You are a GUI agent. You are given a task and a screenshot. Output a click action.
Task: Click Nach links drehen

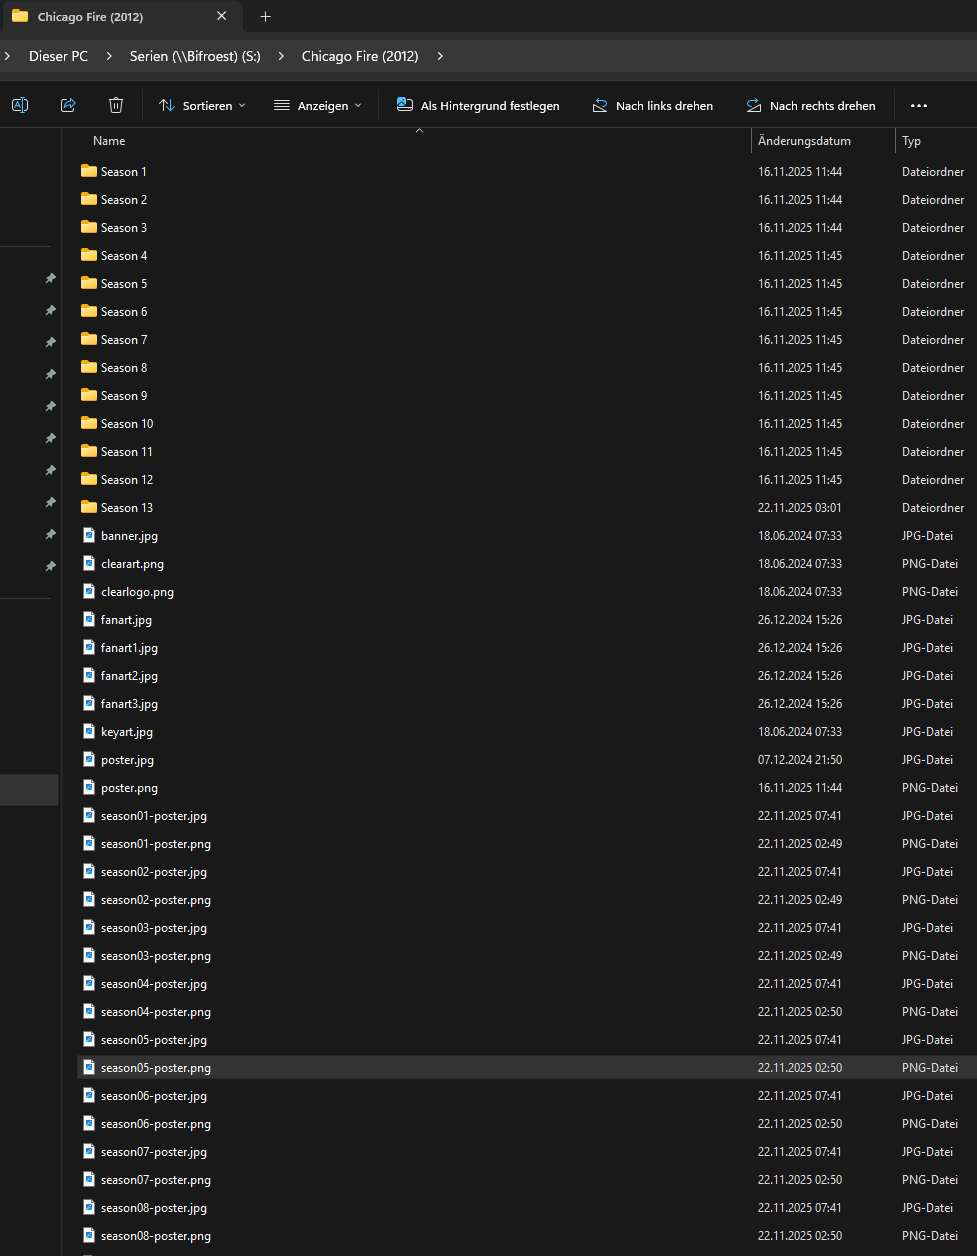653,105
